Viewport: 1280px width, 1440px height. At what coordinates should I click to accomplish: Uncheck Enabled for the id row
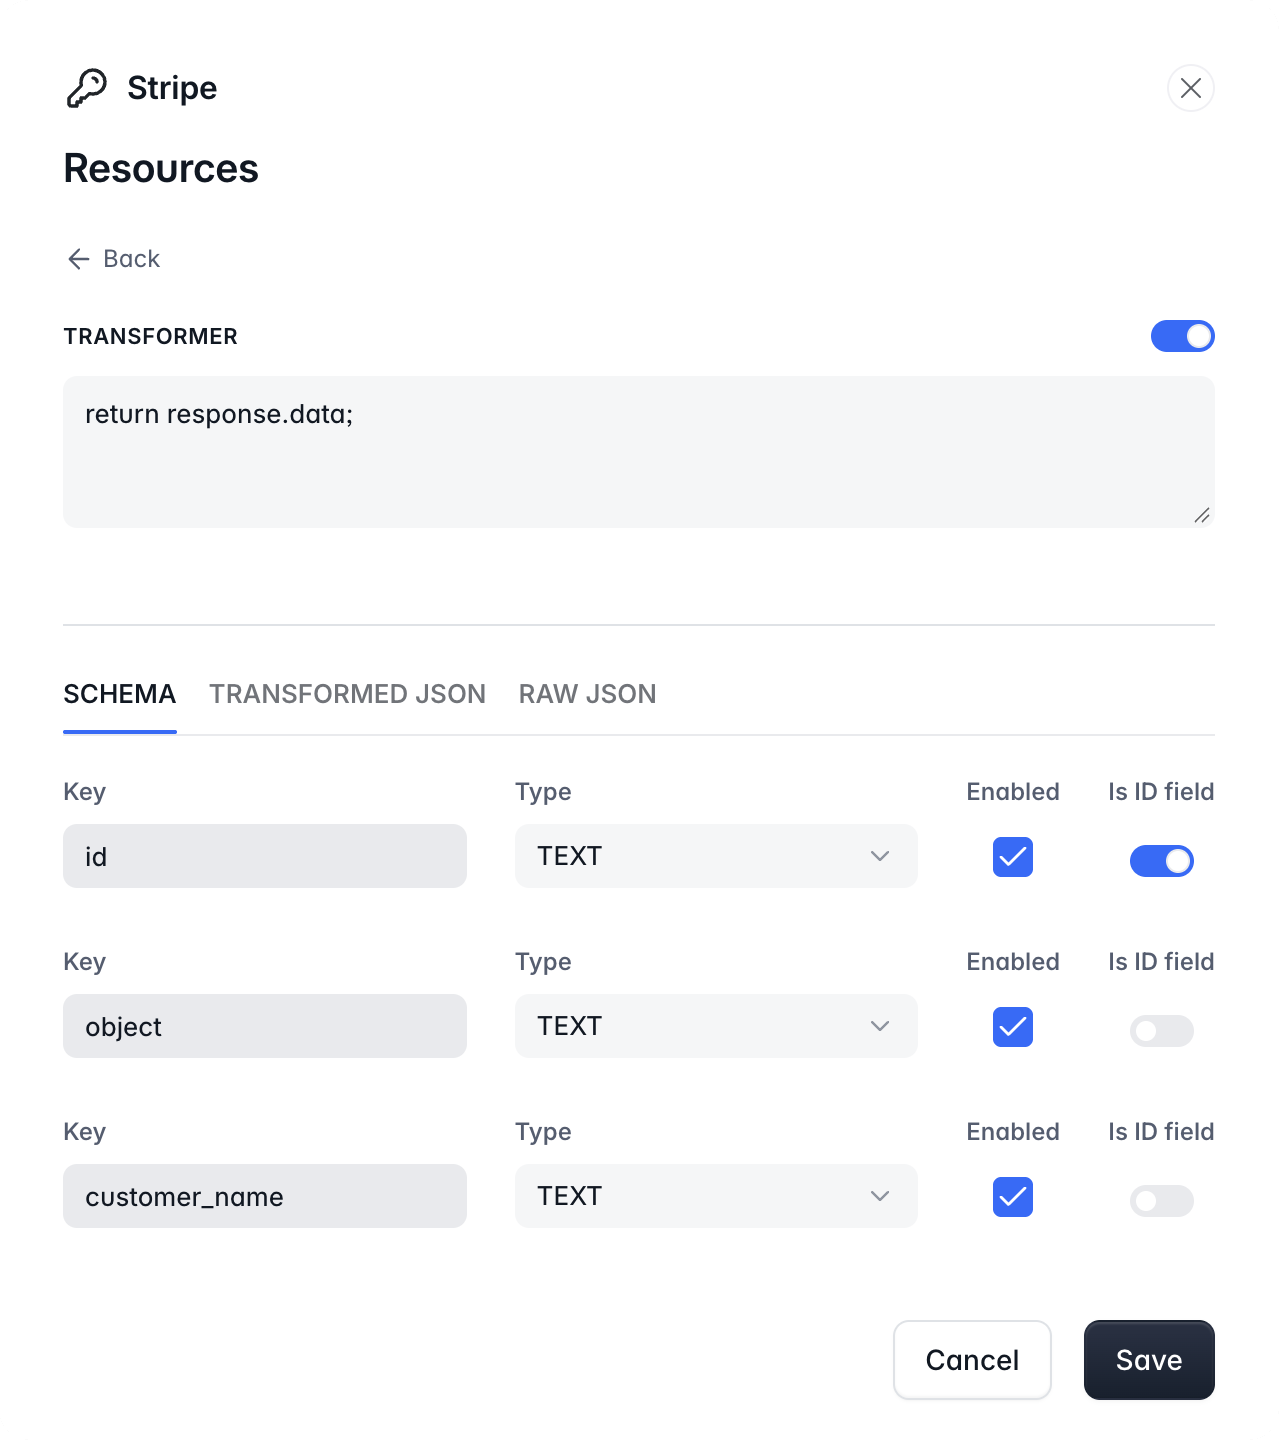pyautogui.click(x=1013, y=857)
